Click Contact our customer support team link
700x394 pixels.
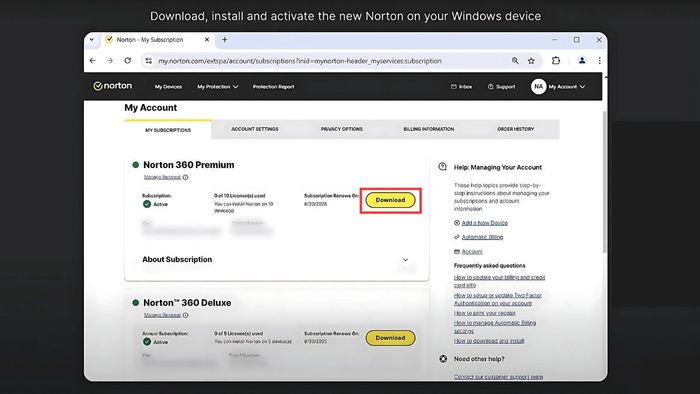[498, 377]
